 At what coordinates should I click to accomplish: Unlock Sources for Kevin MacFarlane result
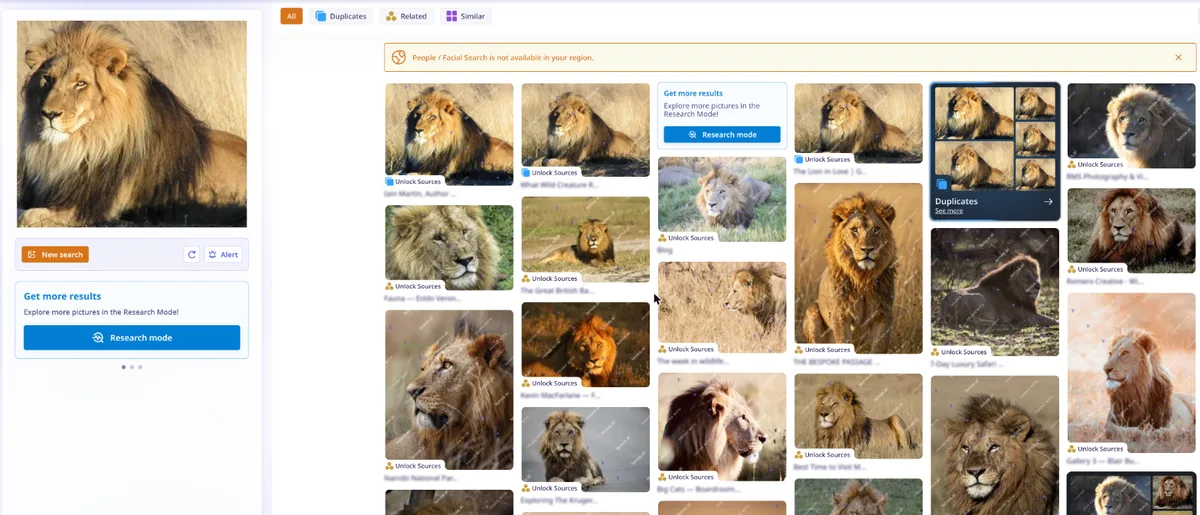tap(550, 383)
